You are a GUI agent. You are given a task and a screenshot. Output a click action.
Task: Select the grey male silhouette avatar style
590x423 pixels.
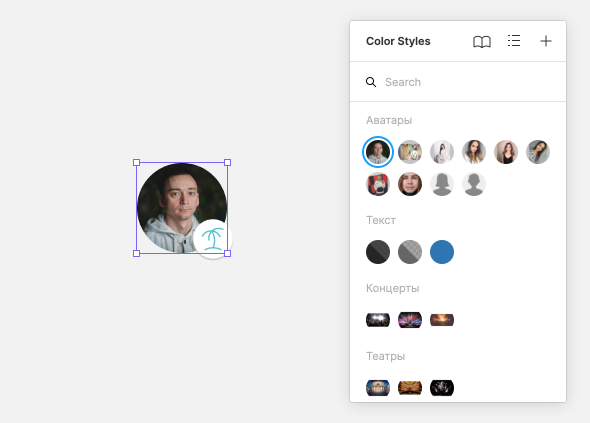click(474, 184)
